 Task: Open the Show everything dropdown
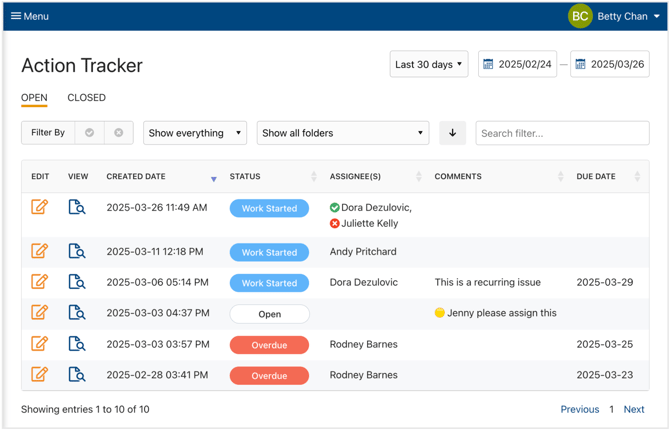click(x=195, y=133)
